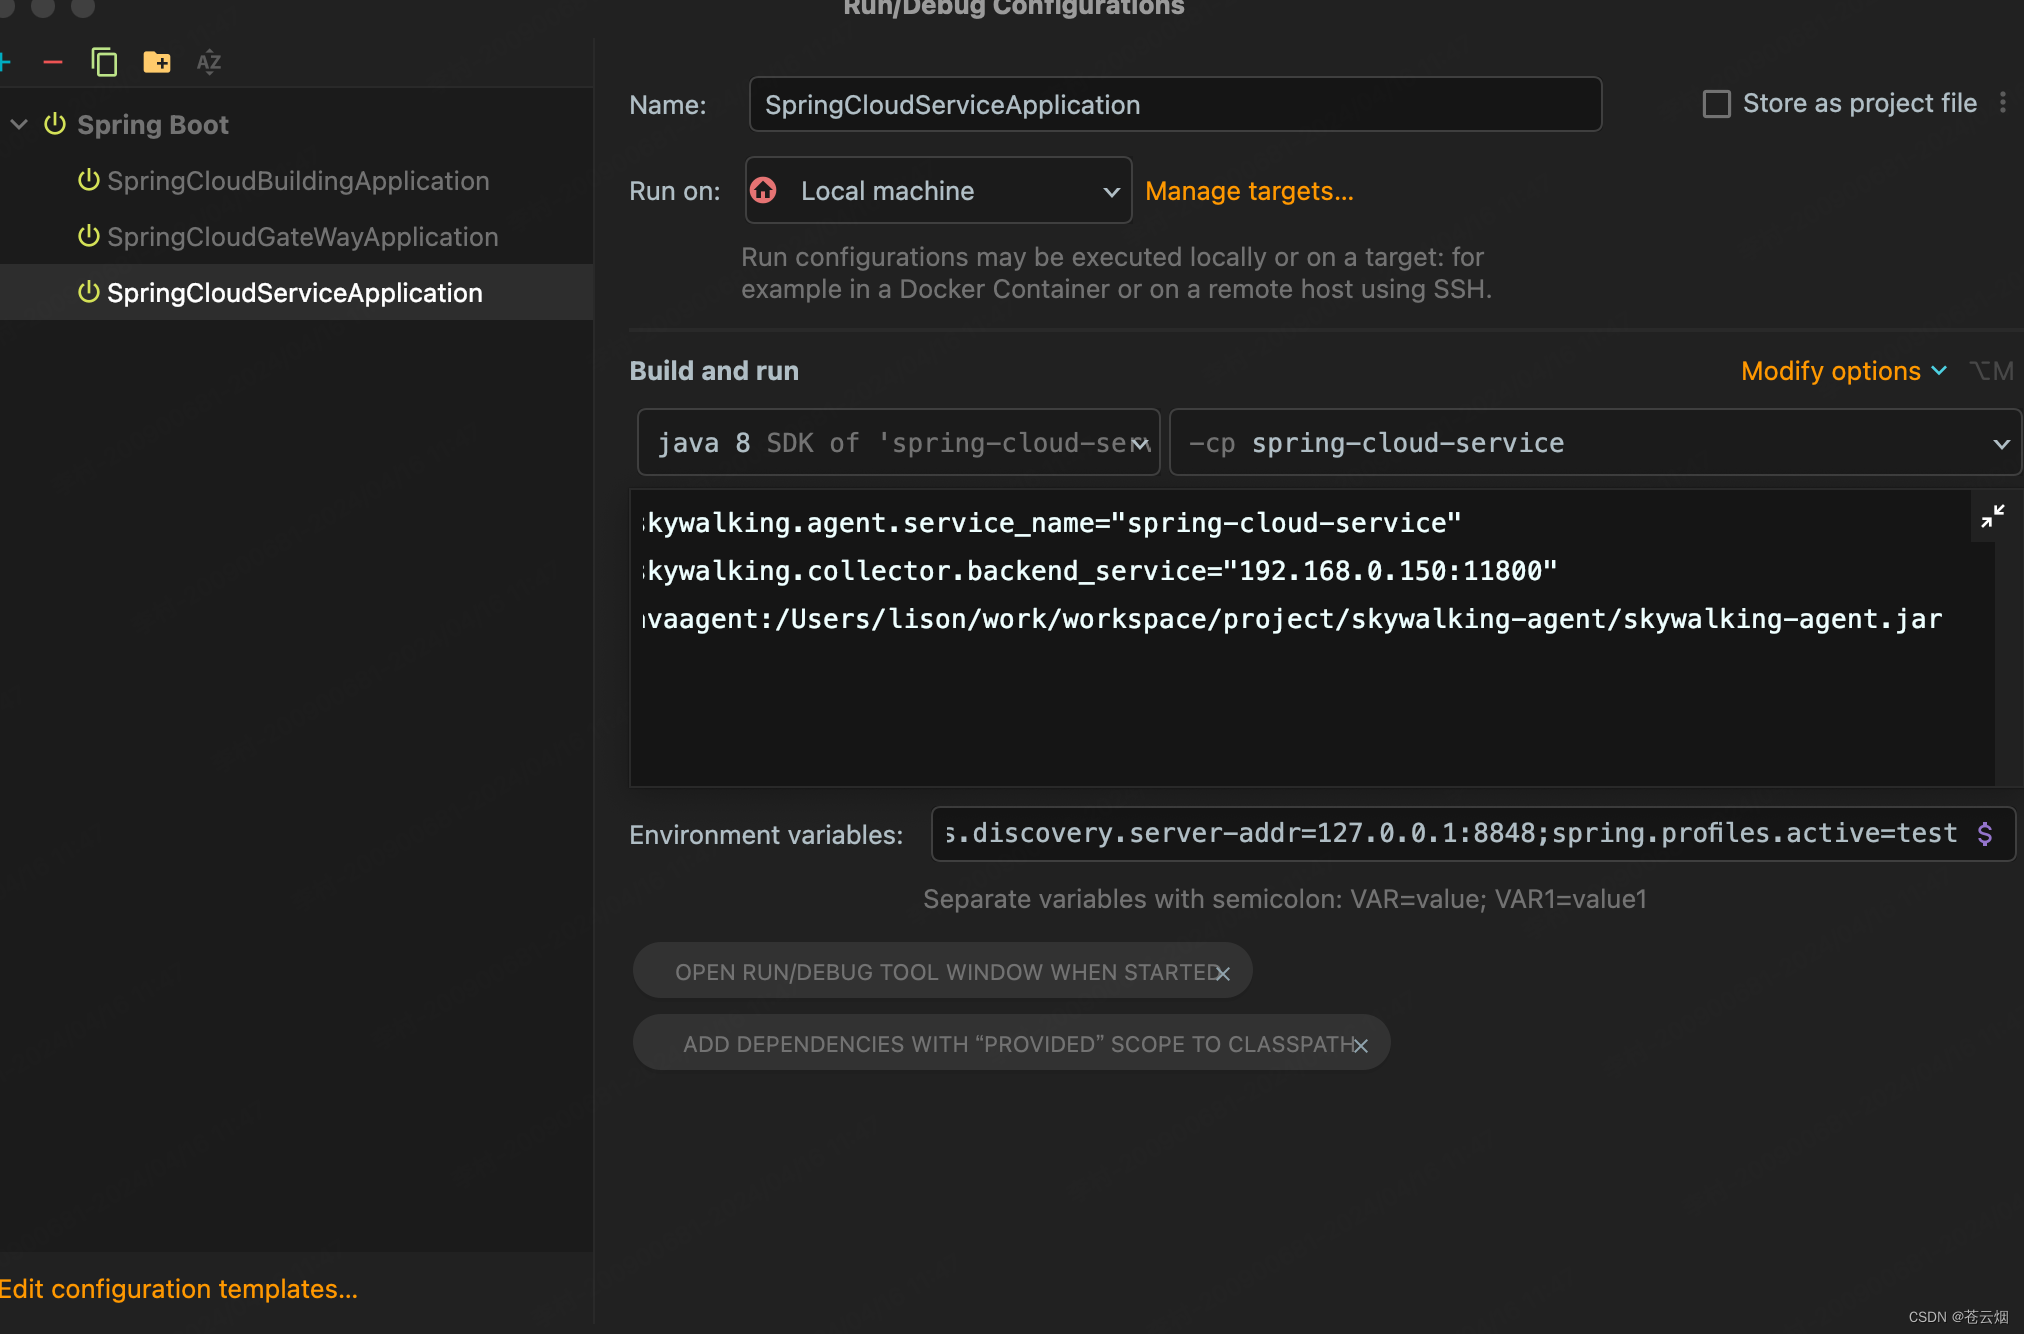The height and width of the screenshot is (1334, 2024).
Task: Click the sort alphabetically AZ icon
Action: pos(208,63)
